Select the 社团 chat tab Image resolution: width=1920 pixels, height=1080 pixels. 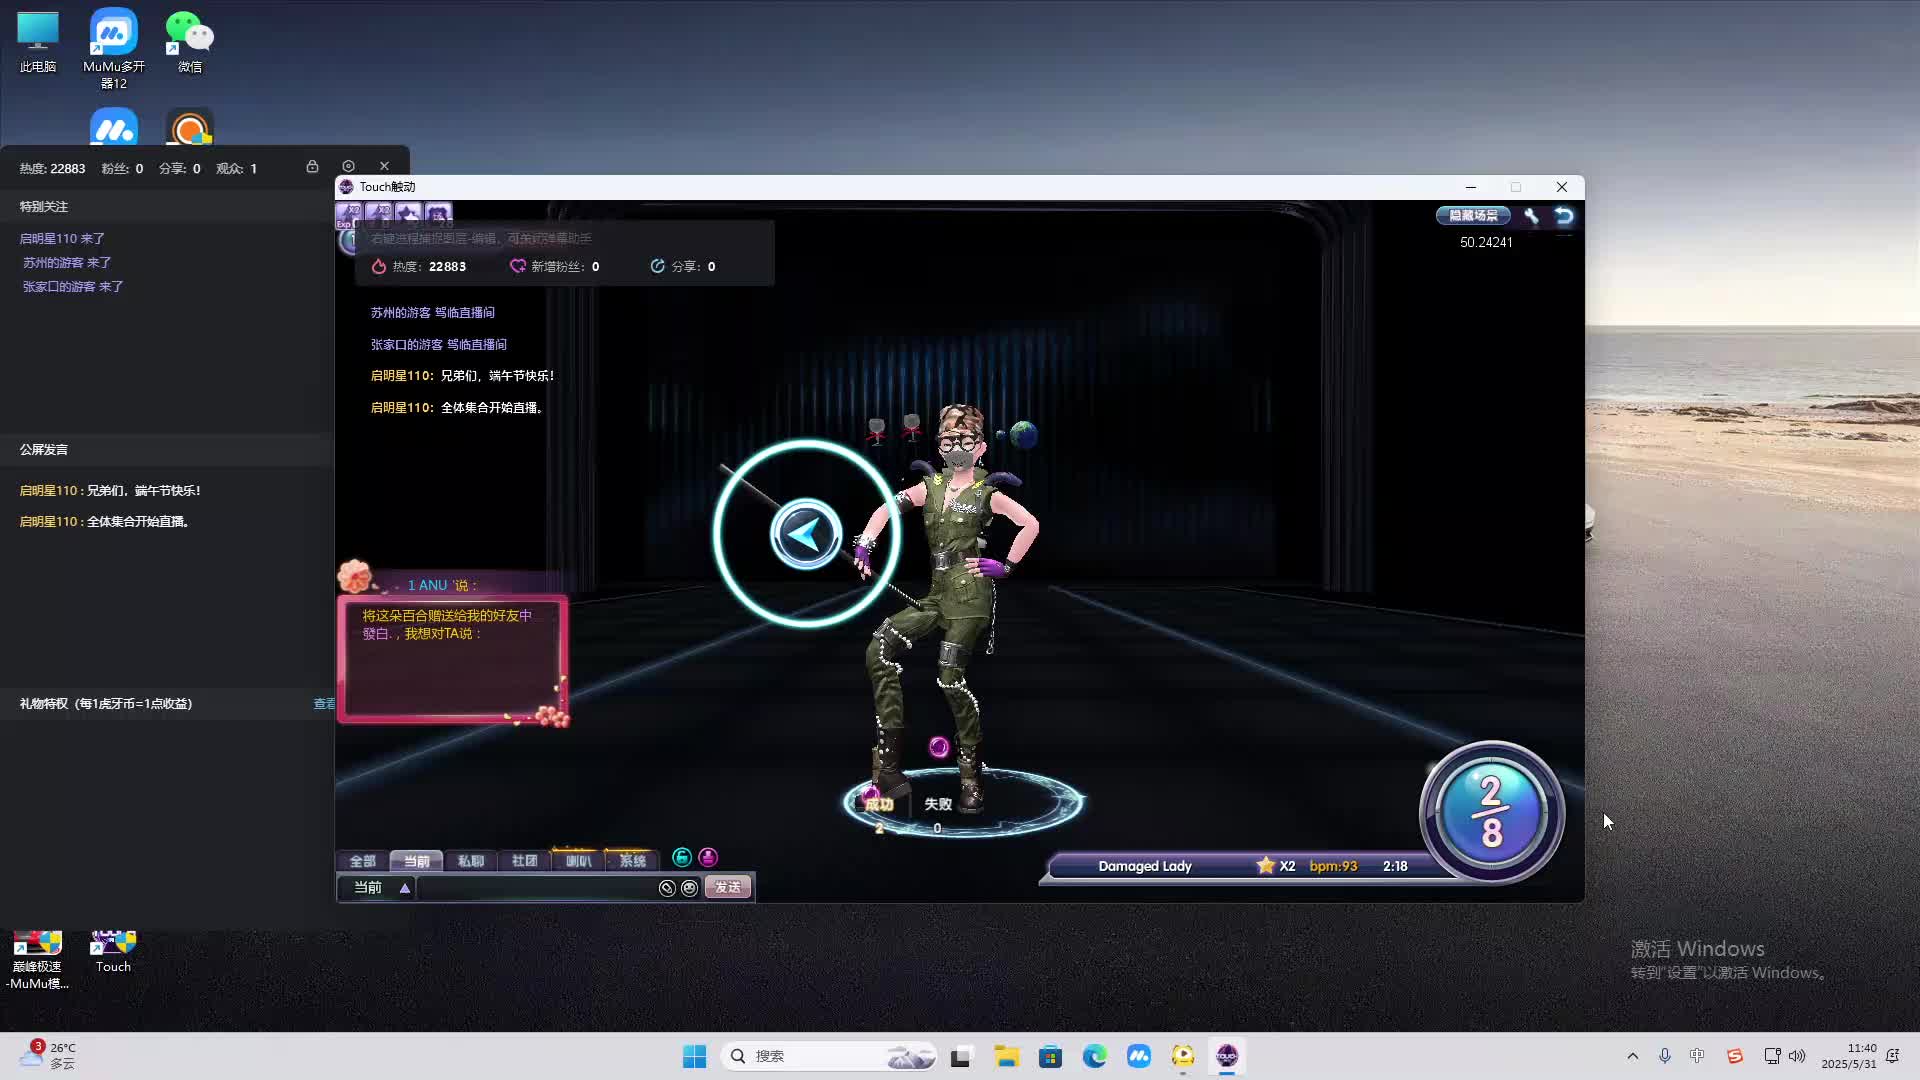[x=525, y=861]
